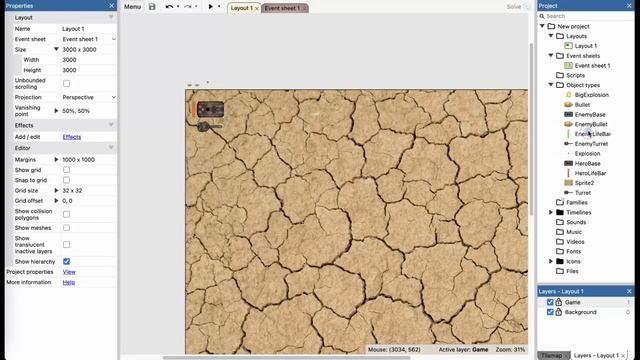Select BigExplosion object icon in Project
This screenshot has width=640, height=360.
(569, 95)
